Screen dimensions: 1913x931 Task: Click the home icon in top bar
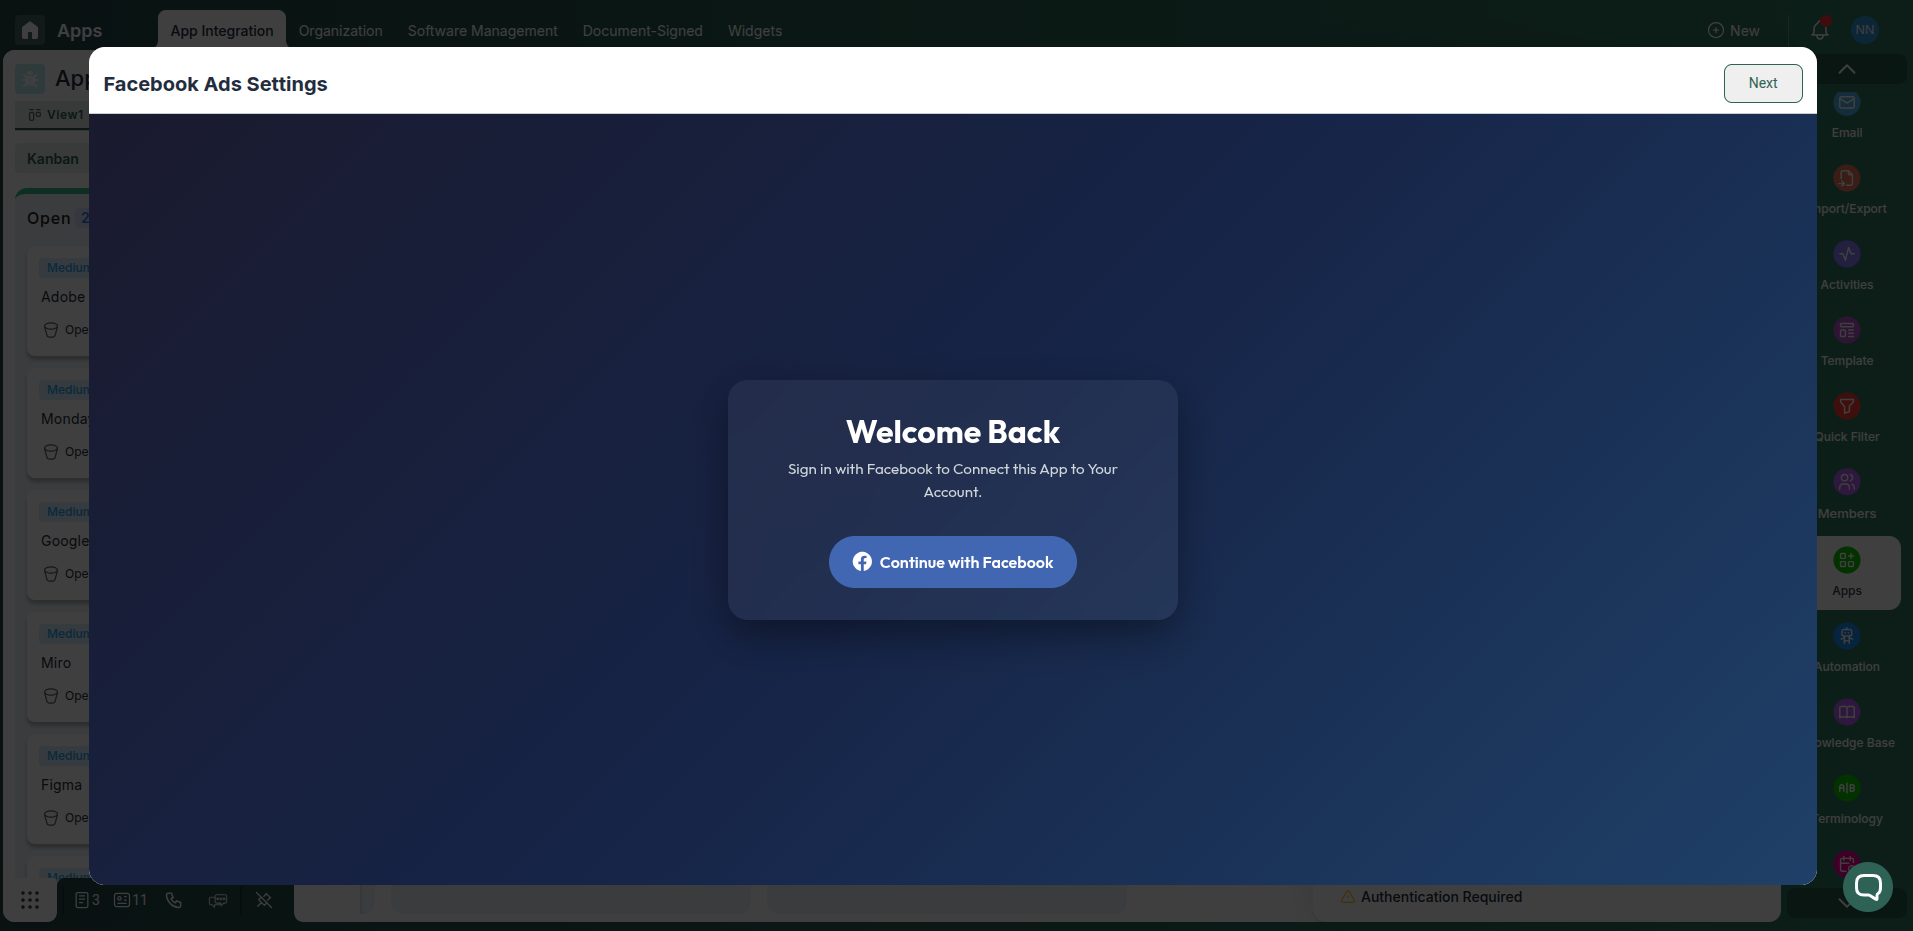click(30, 30)
